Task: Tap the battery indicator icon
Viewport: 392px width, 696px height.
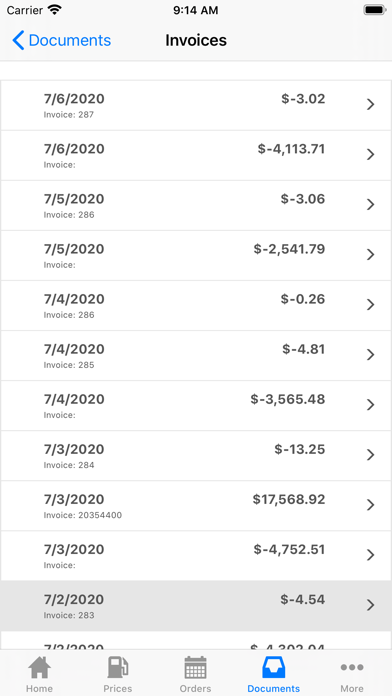Action: [x=375, y=10]
